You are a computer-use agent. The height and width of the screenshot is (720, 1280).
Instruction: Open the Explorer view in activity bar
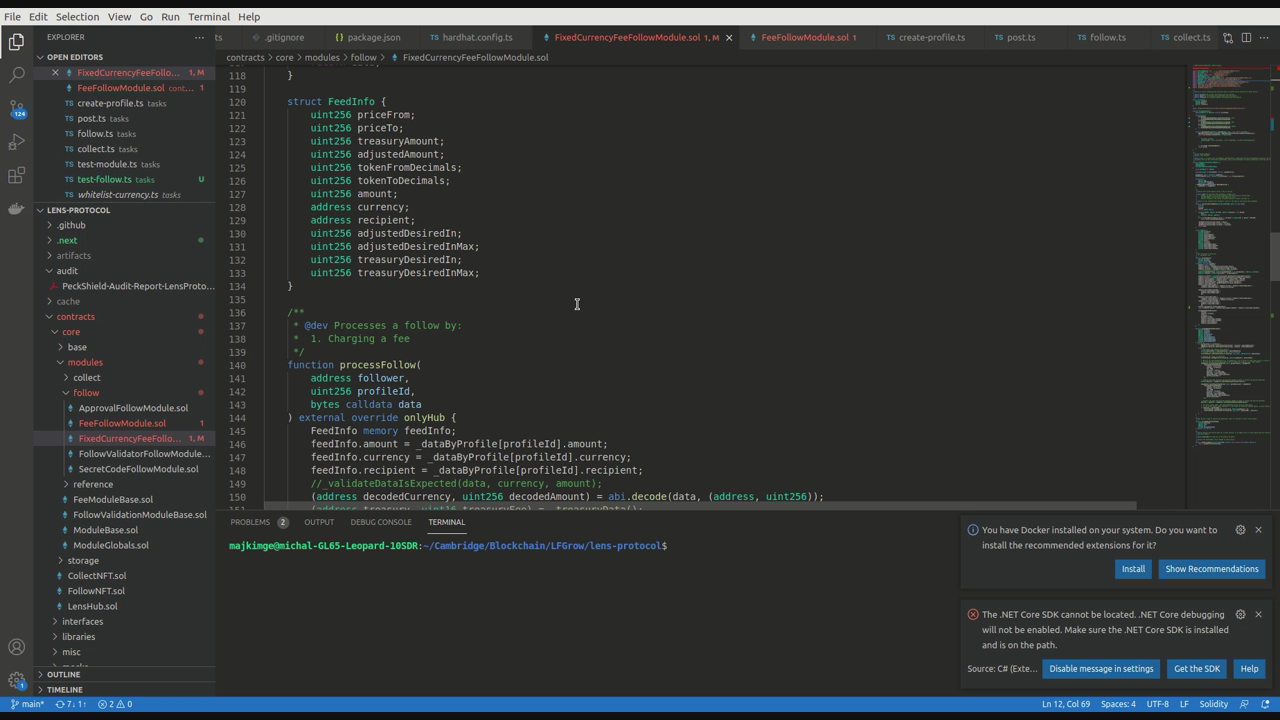click(16, 41)
